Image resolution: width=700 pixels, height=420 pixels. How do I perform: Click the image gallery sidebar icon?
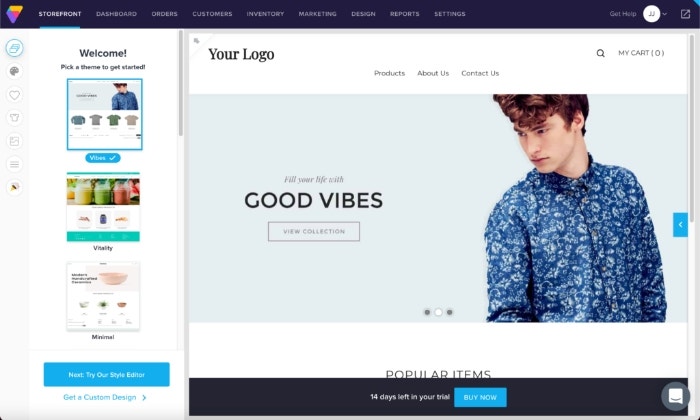click(x=14, y=141)
